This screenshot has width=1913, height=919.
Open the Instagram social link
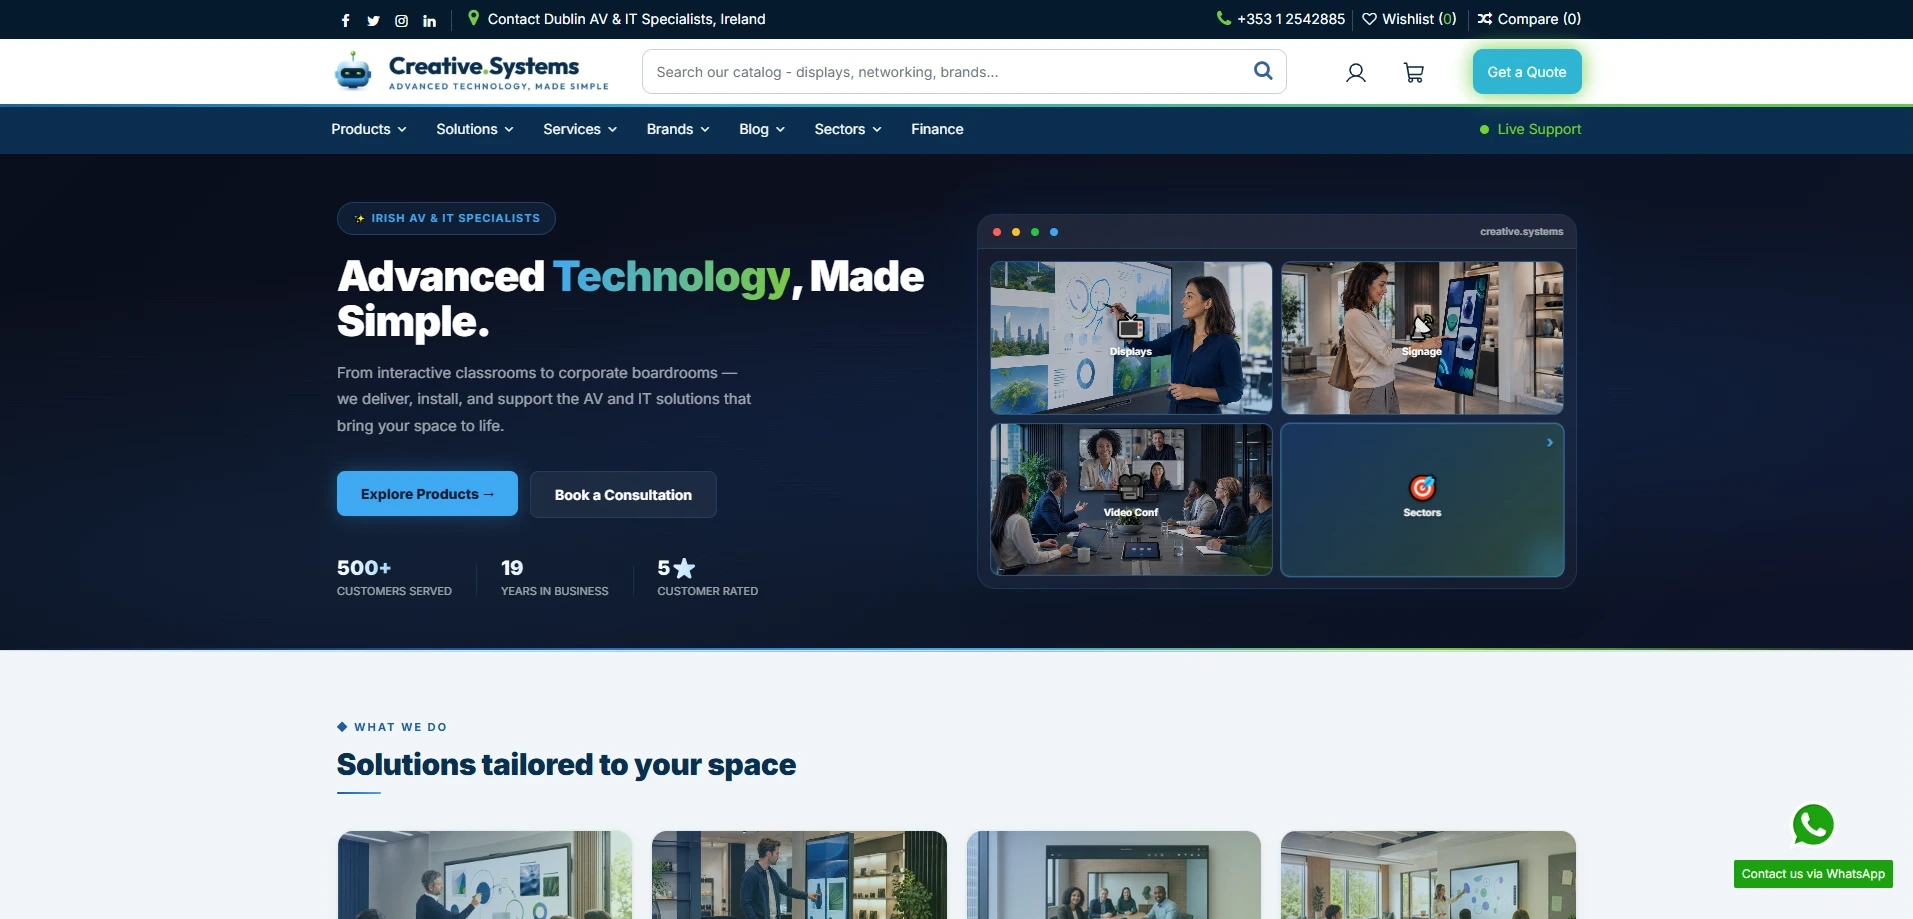pyautogui.click(x=402, y=20)
